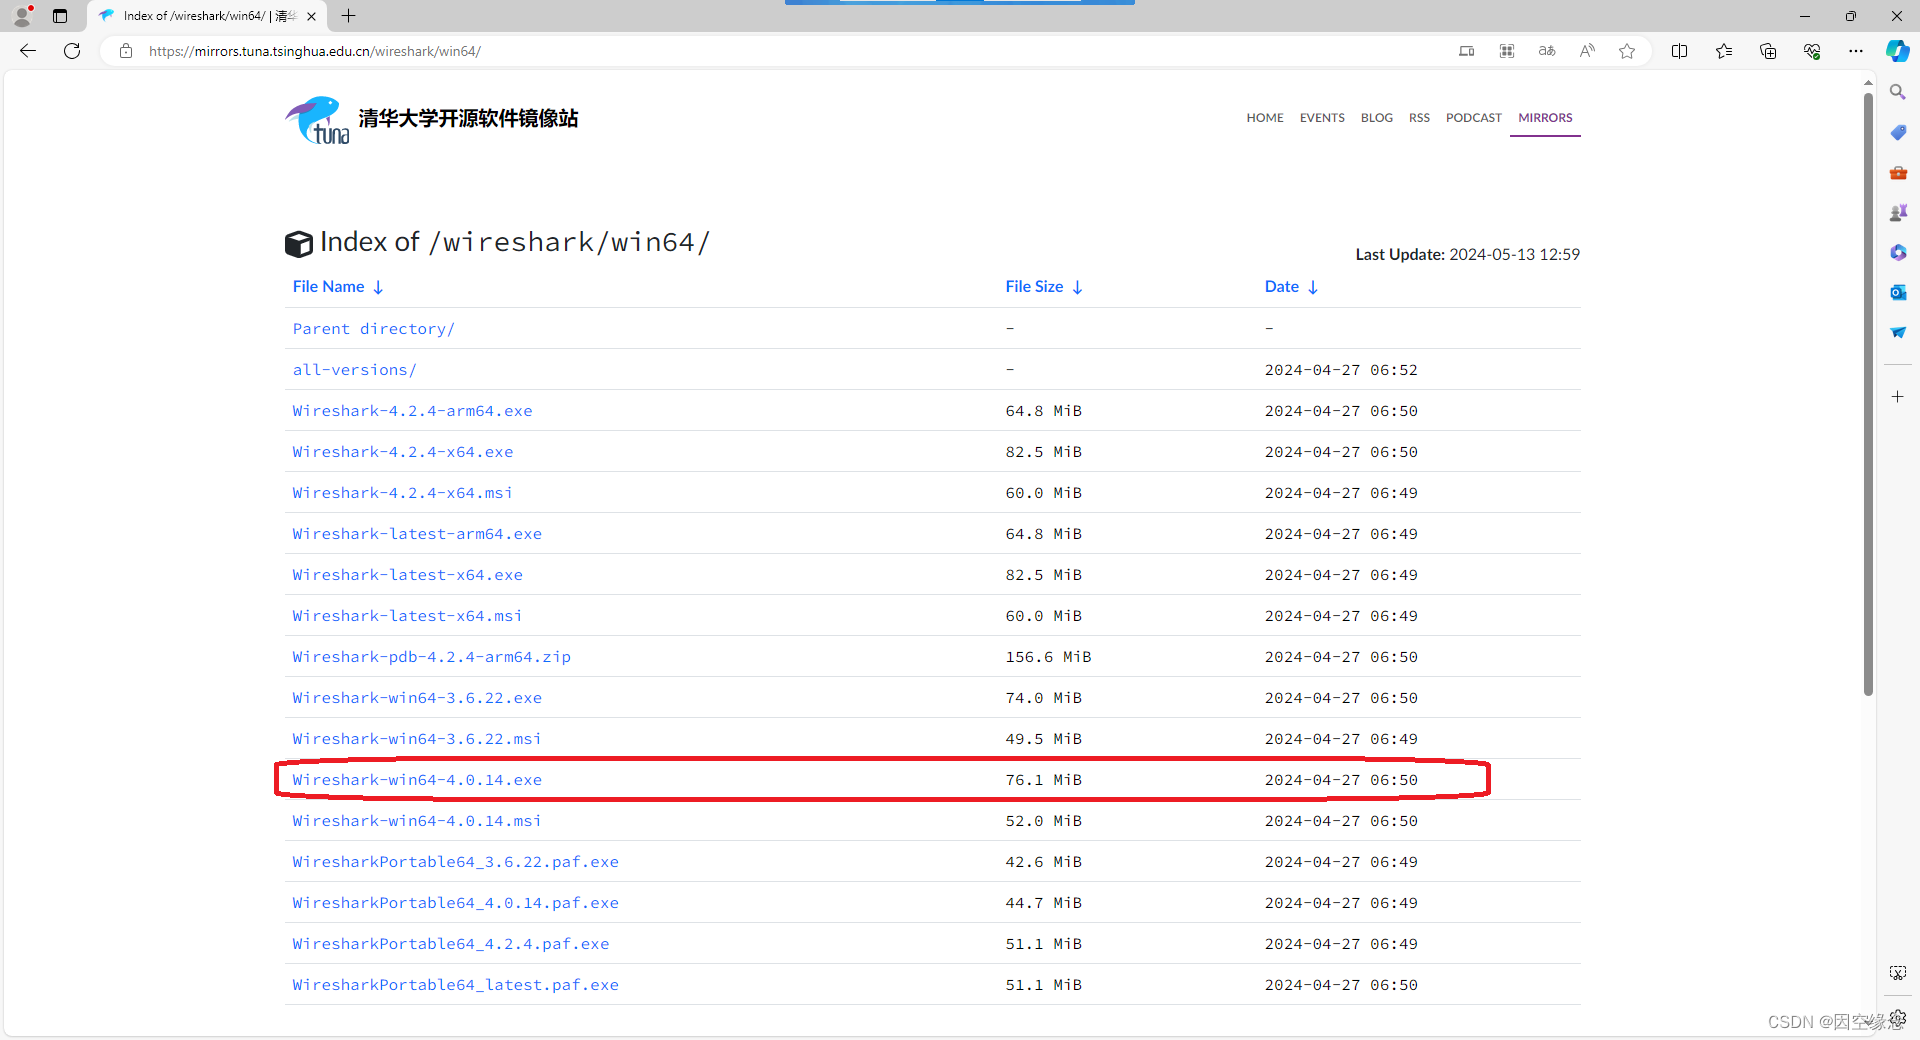Close the Index of /wireshark/win64/ tab
The width and height of the screenshot is (1920, 1040).
click(312, 16)
